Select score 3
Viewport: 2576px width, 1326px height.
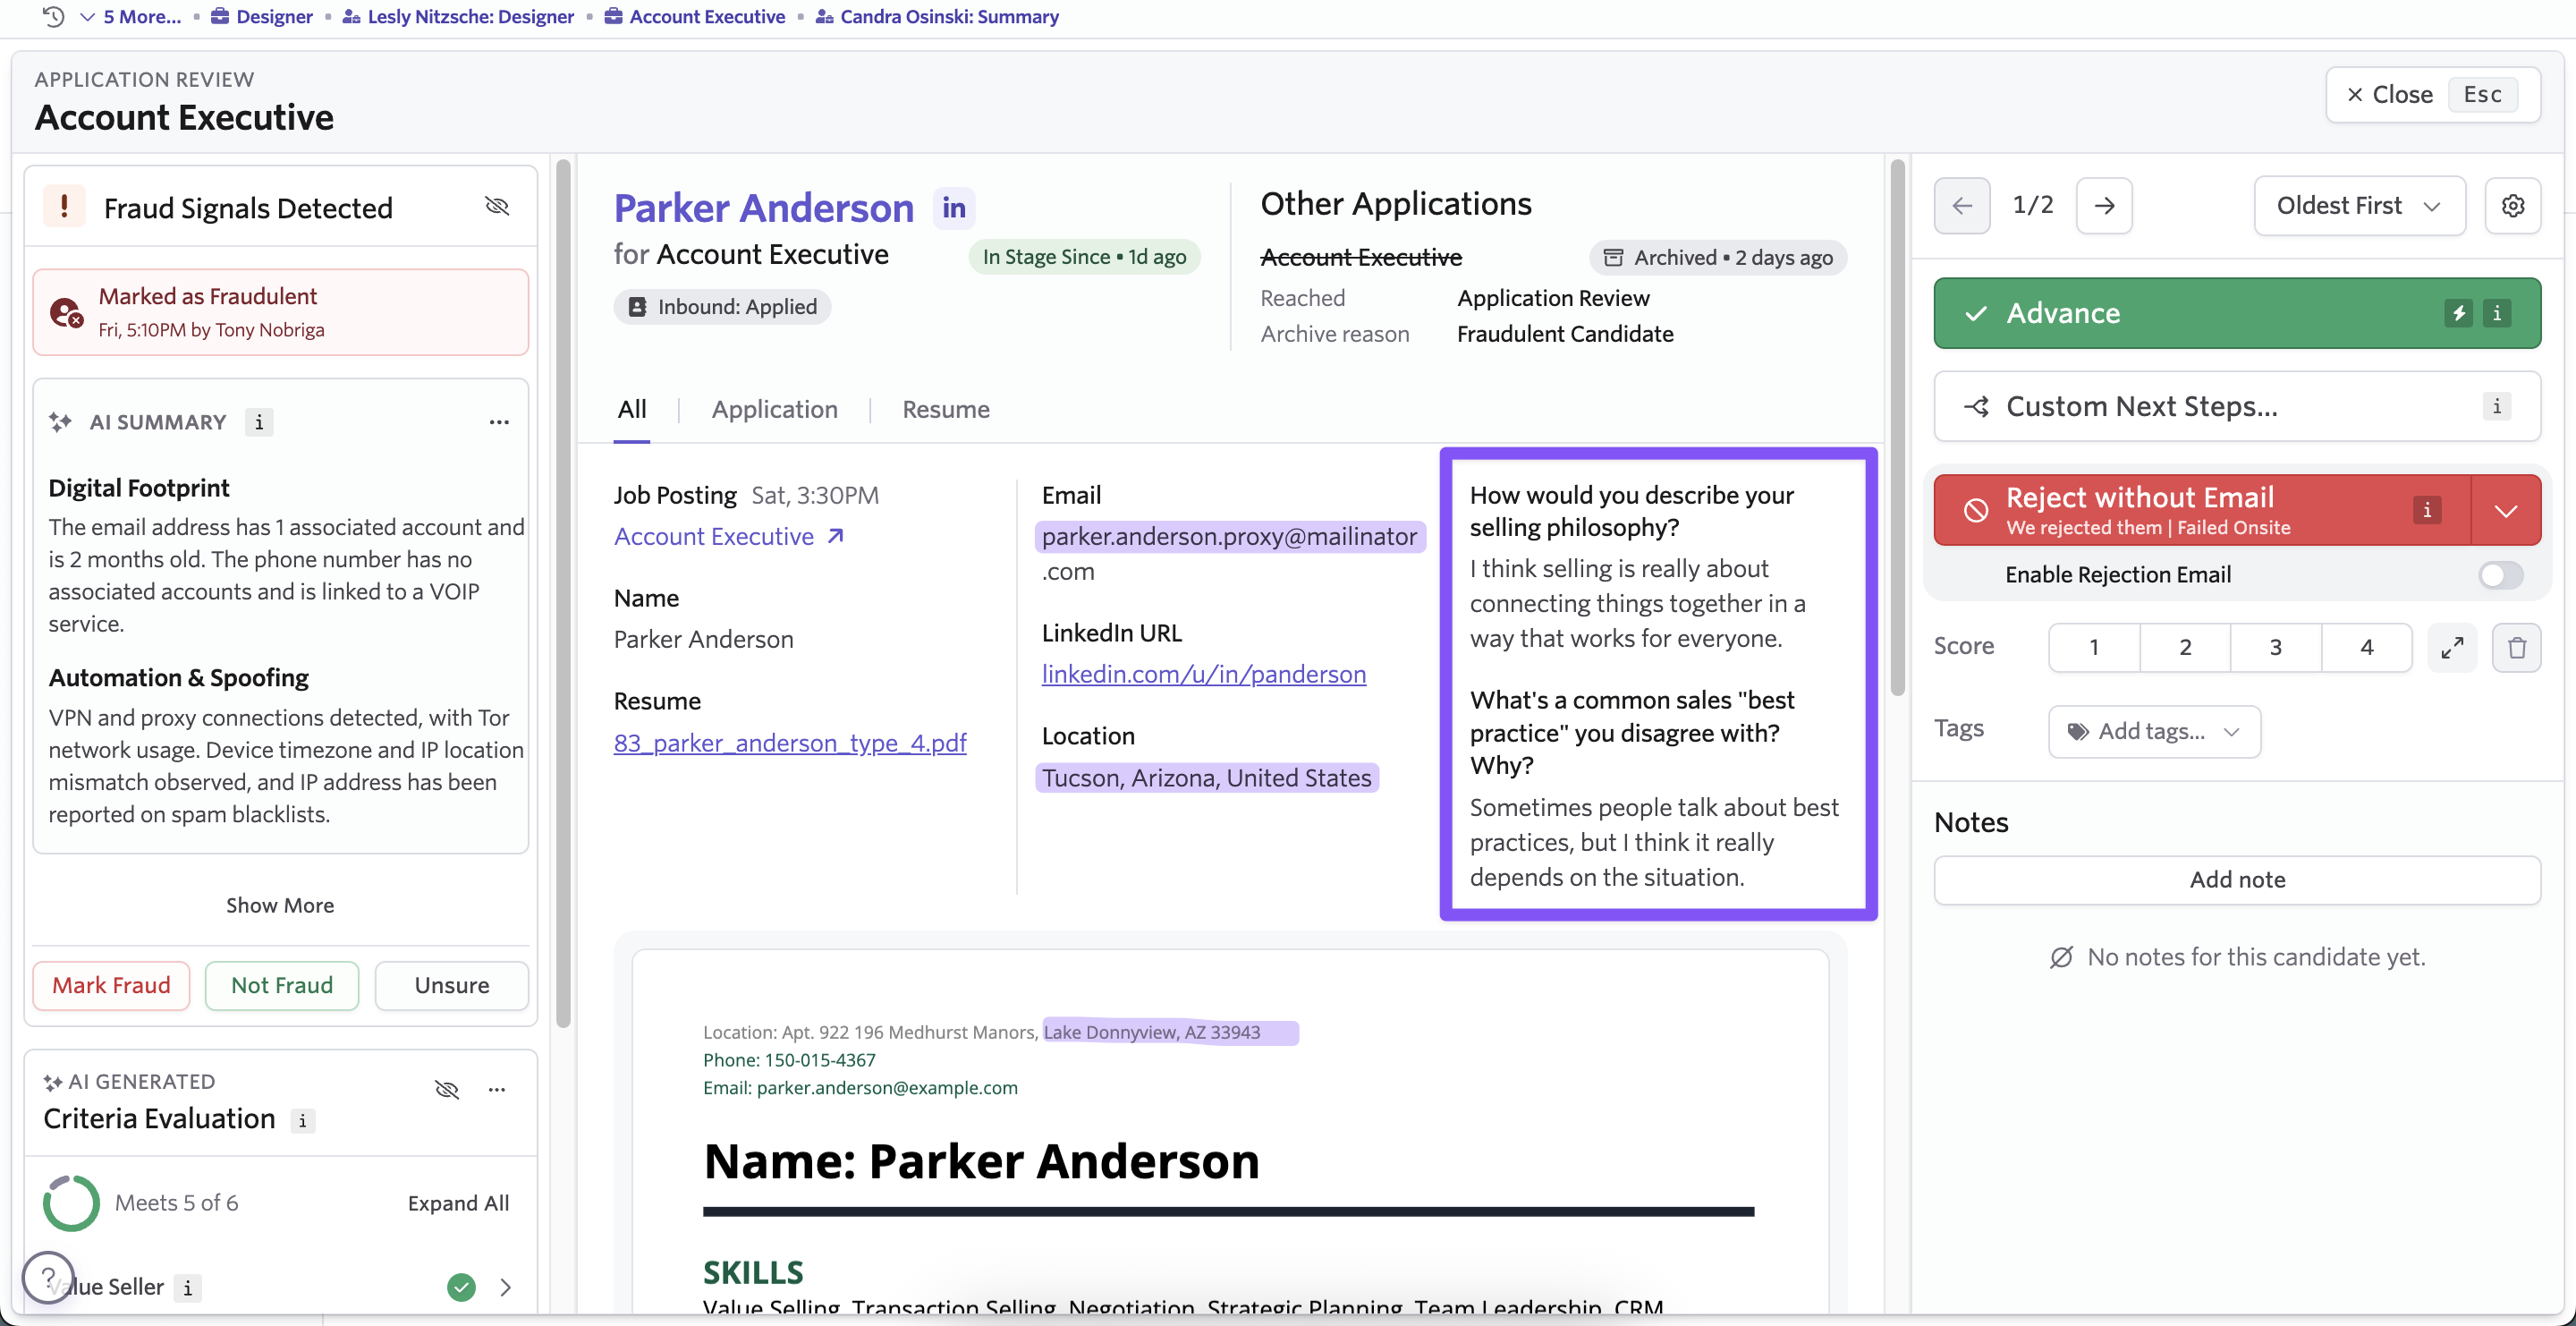point(2276,647)
